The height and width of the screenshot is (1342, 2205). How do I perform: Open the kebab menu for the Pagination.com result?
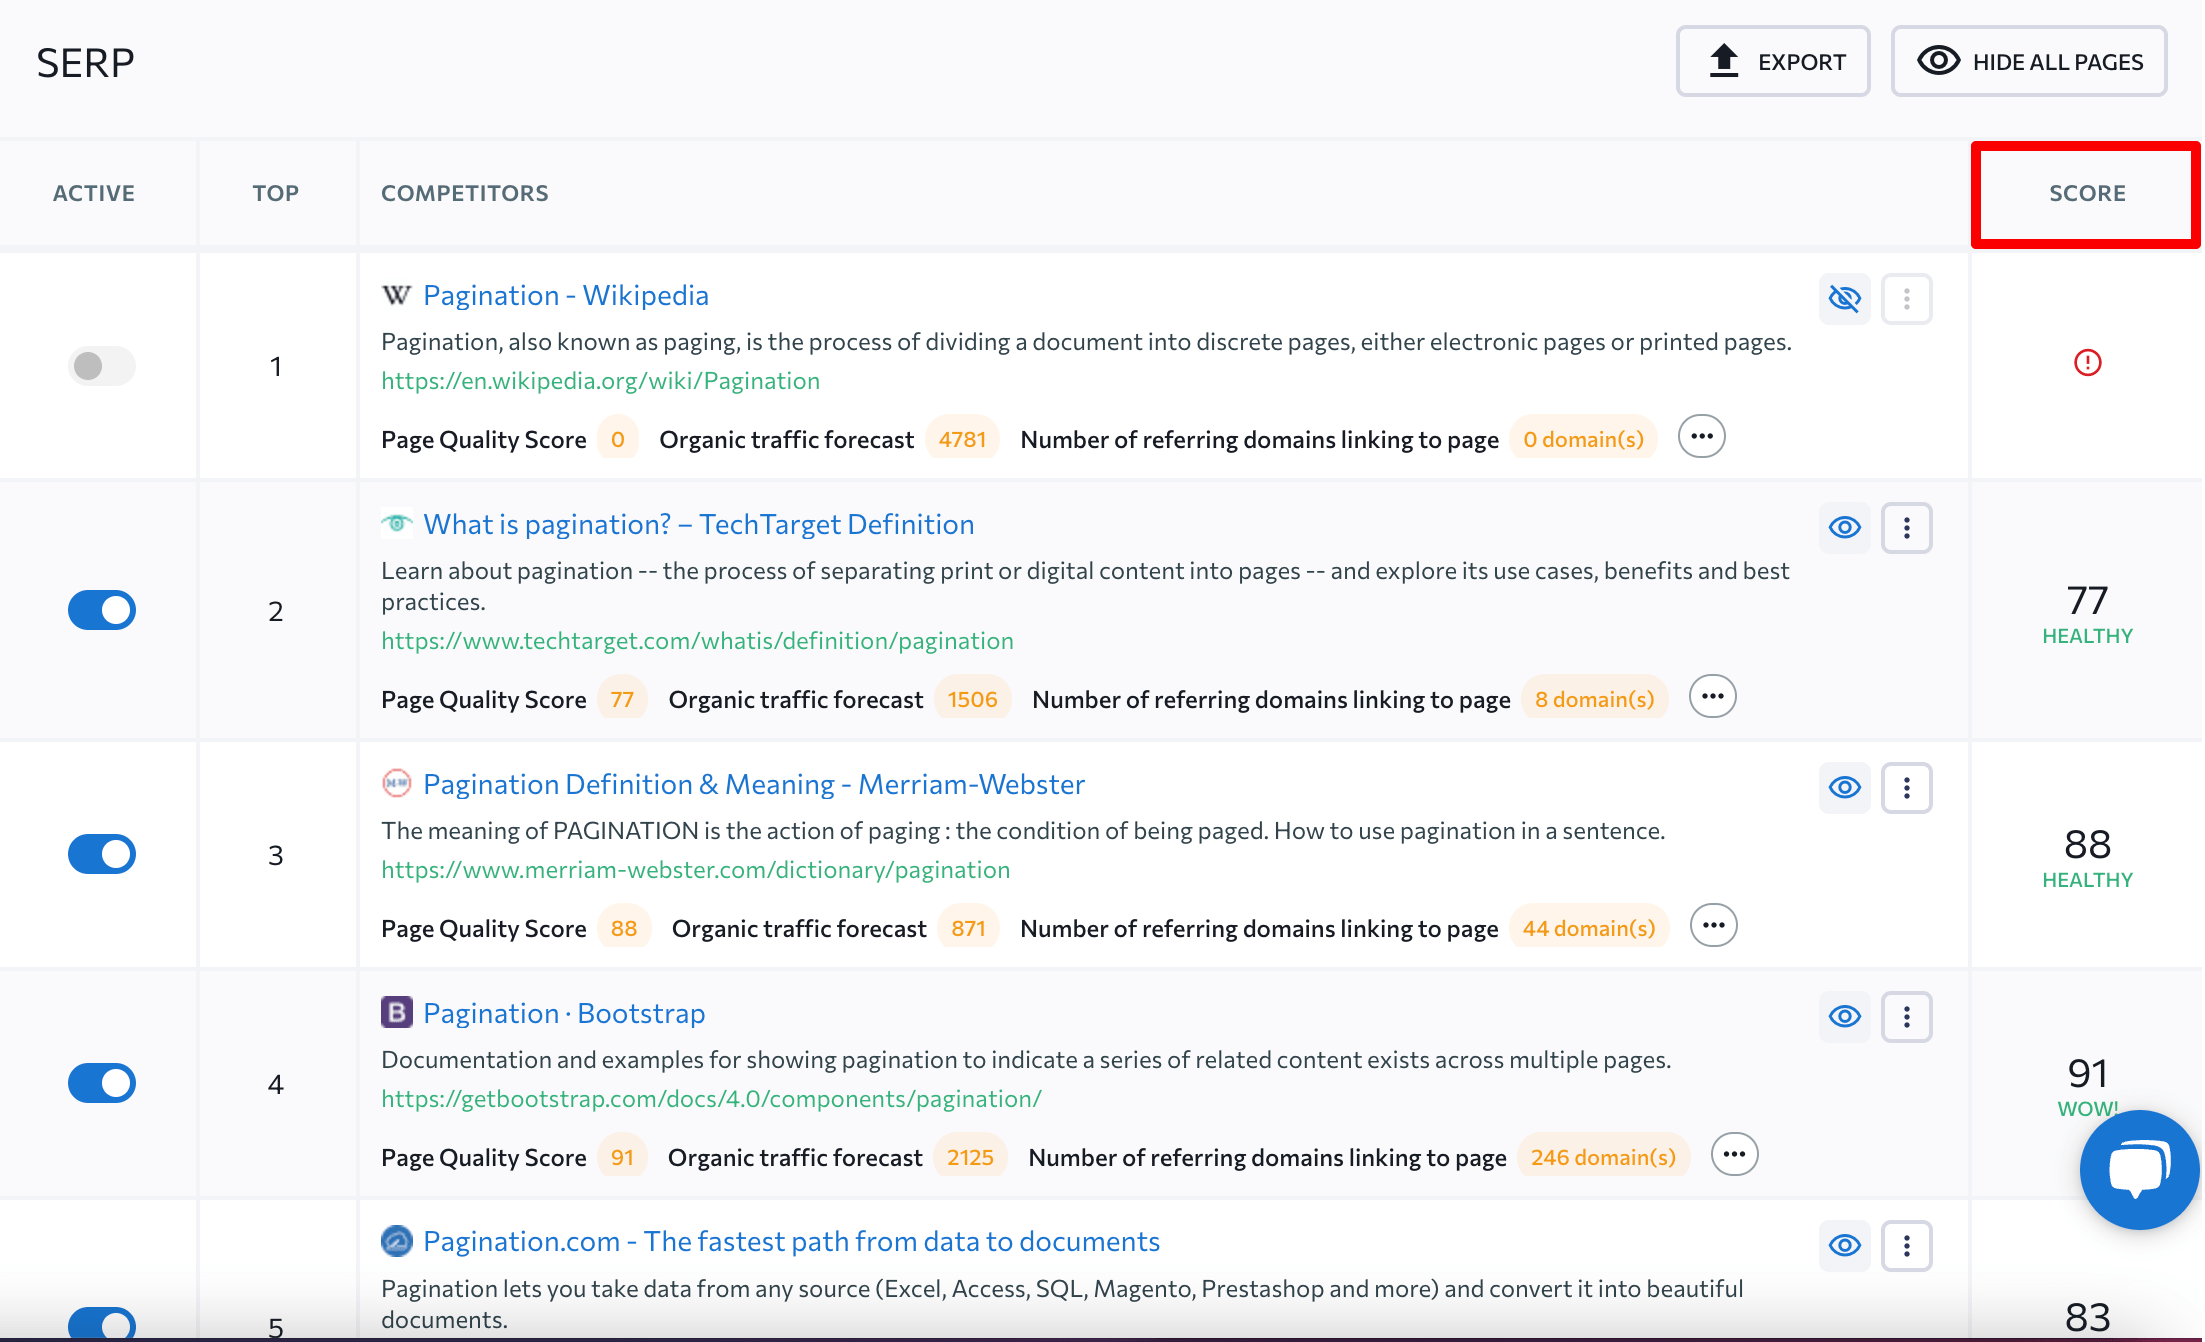1906,1245
